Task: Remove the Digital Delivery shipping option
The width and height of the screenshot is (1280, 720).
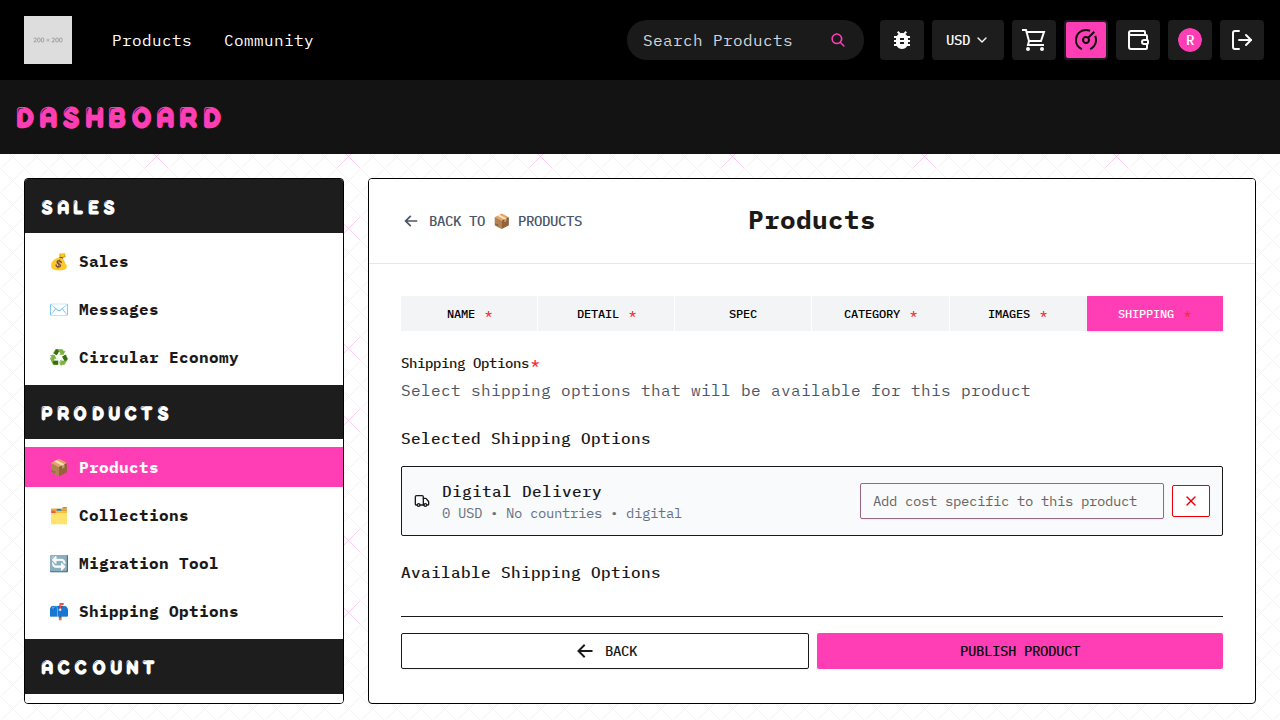Action: click(1191, 501)
